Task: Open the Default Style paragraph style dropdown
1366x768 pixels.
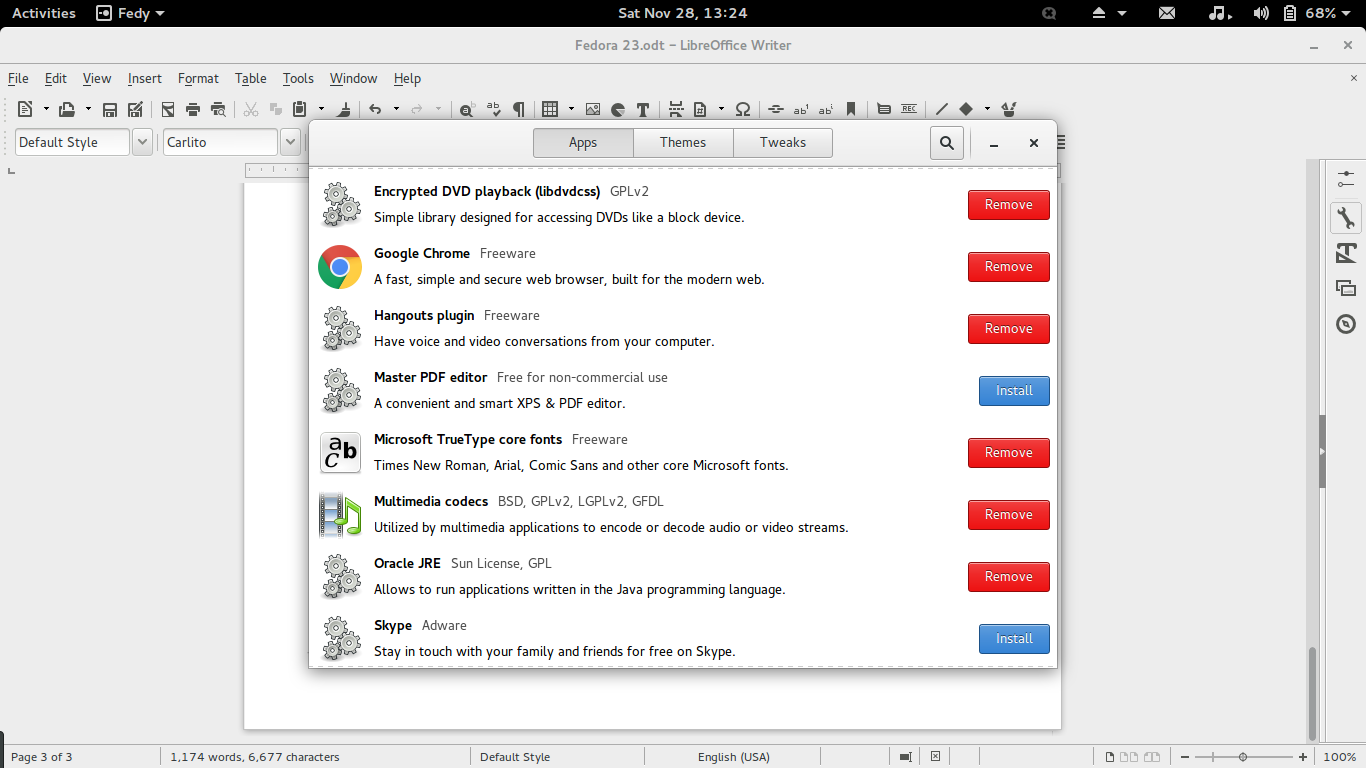Action: [x=142, y=142]
